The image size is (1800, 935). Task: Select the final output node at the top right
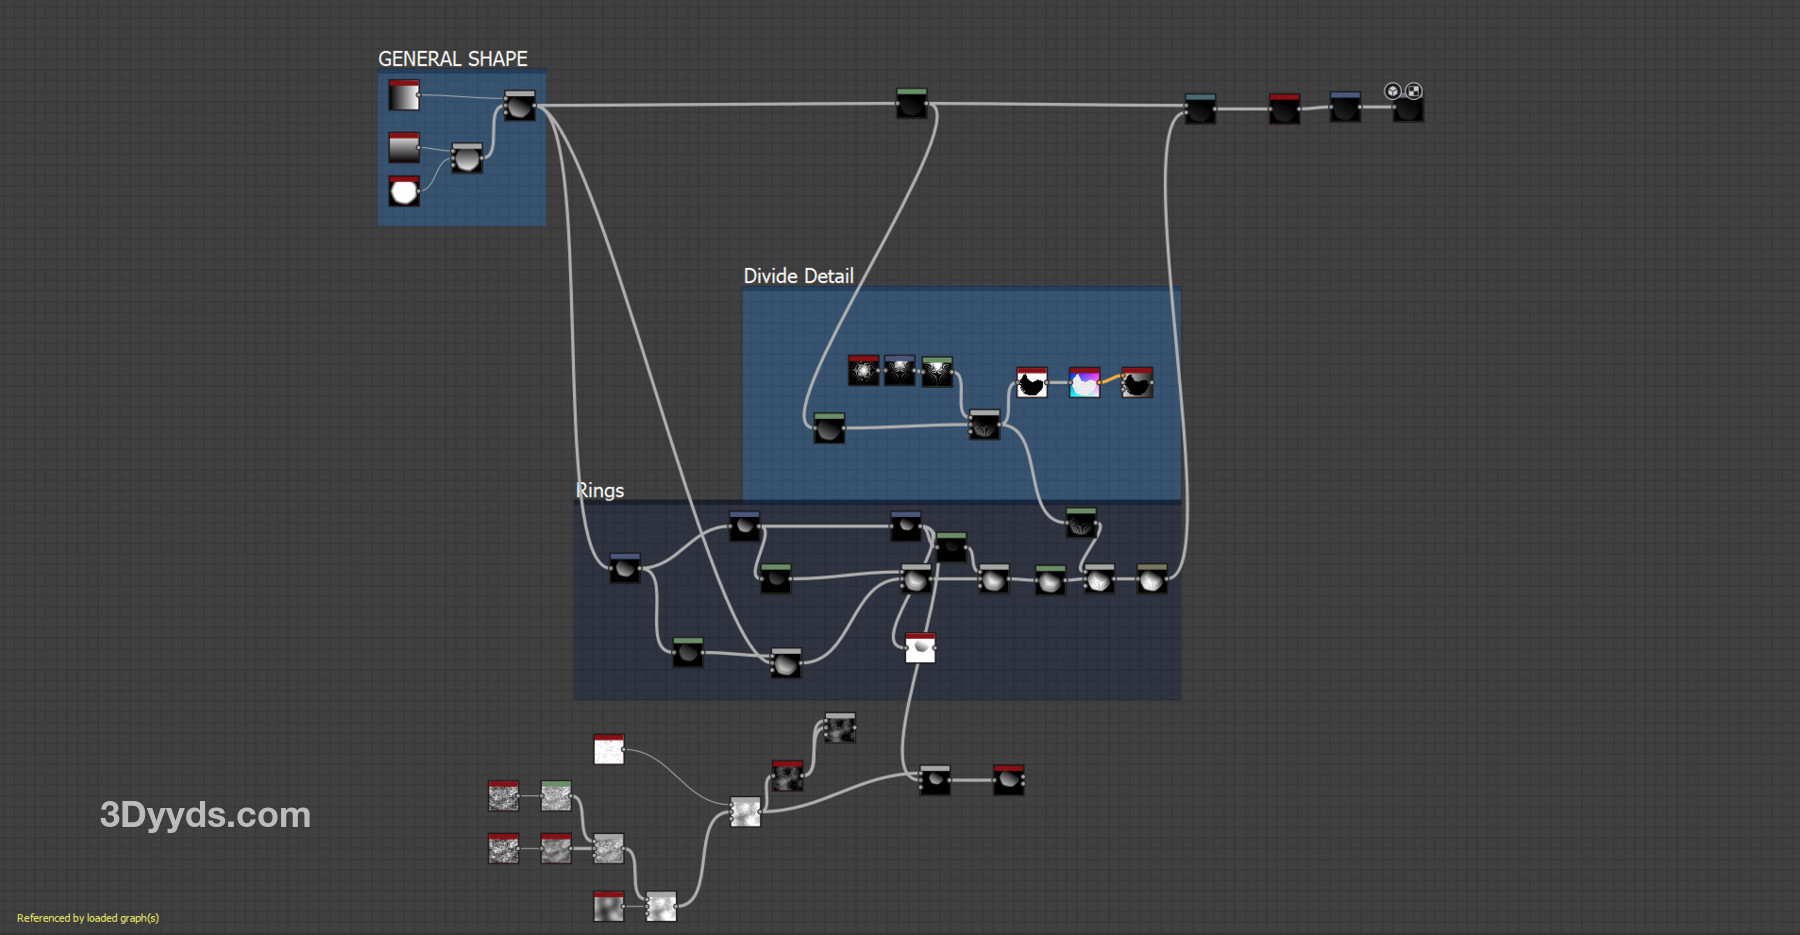click(x=1408, y=109)
